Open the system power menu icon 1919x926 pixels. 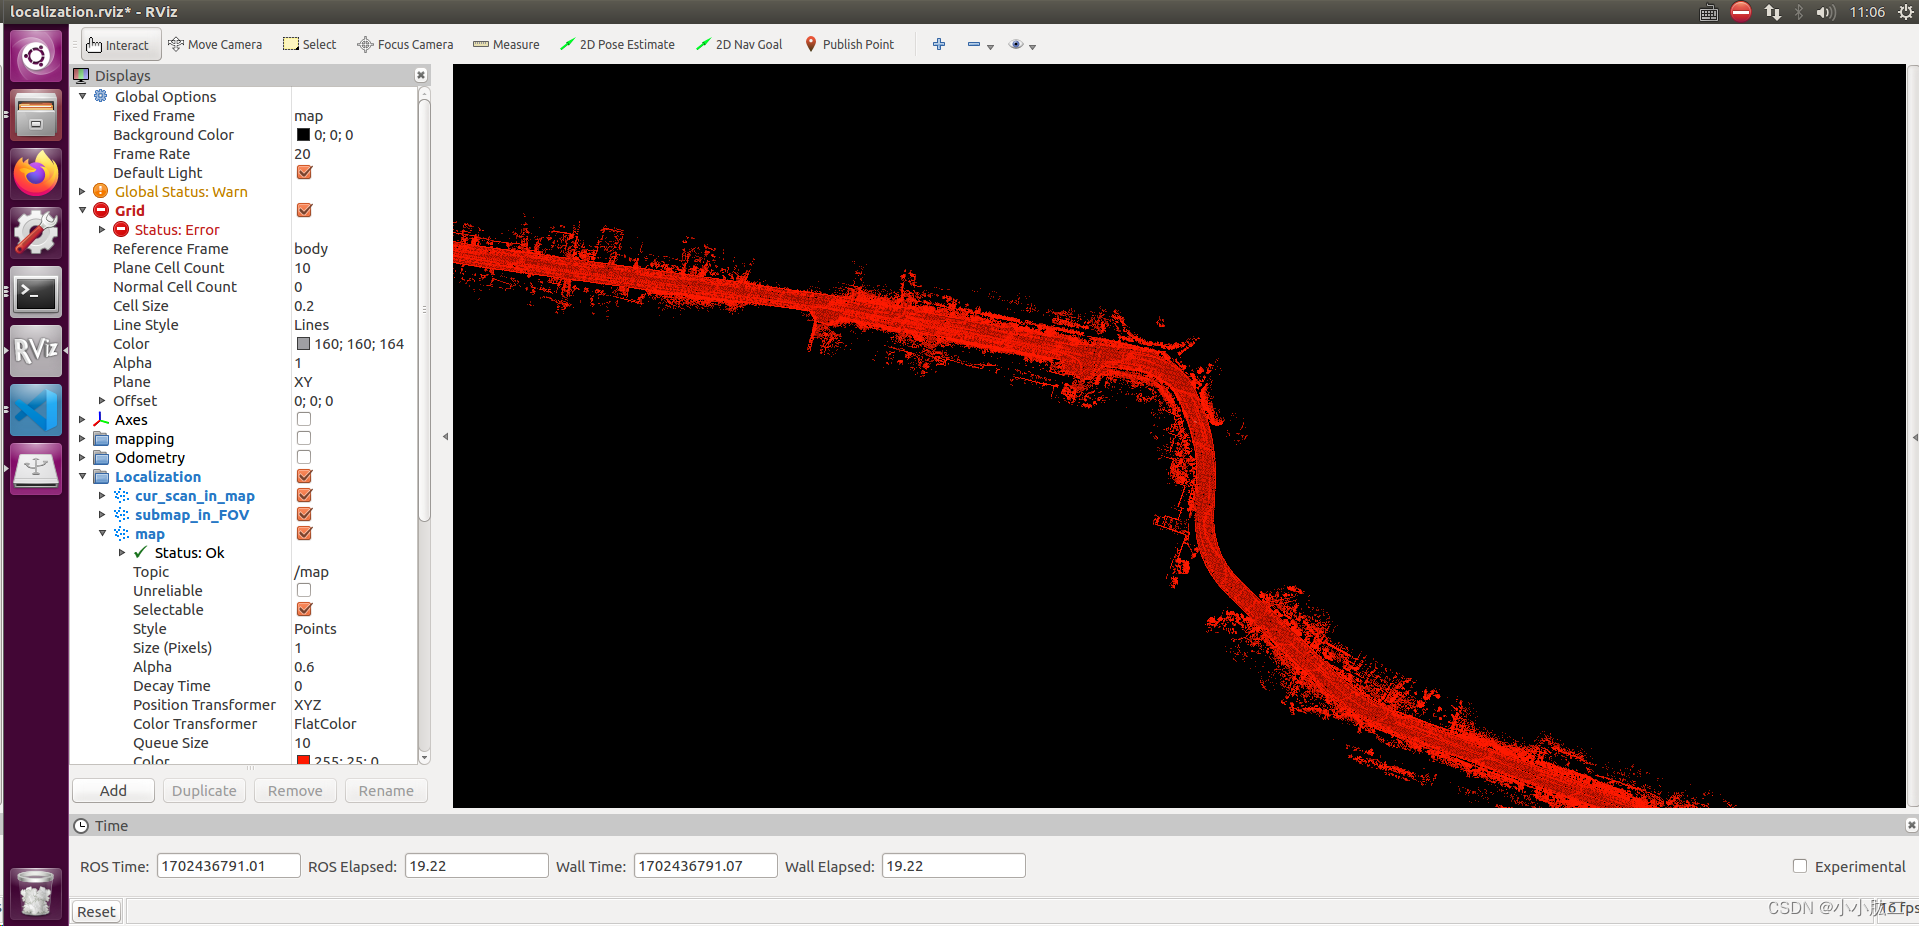coord(1906,12)
